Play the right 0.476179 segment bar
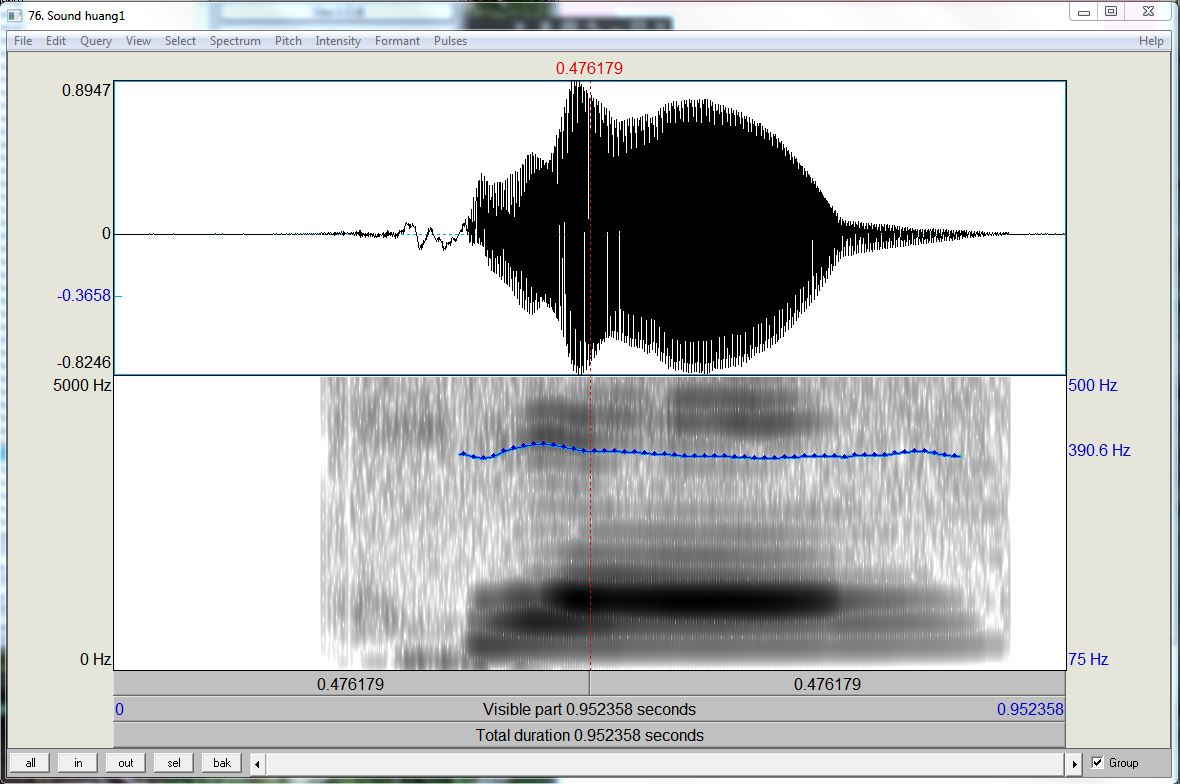Screen dimensions: 1180x784 pyautogui.click(x=827, y=684)
